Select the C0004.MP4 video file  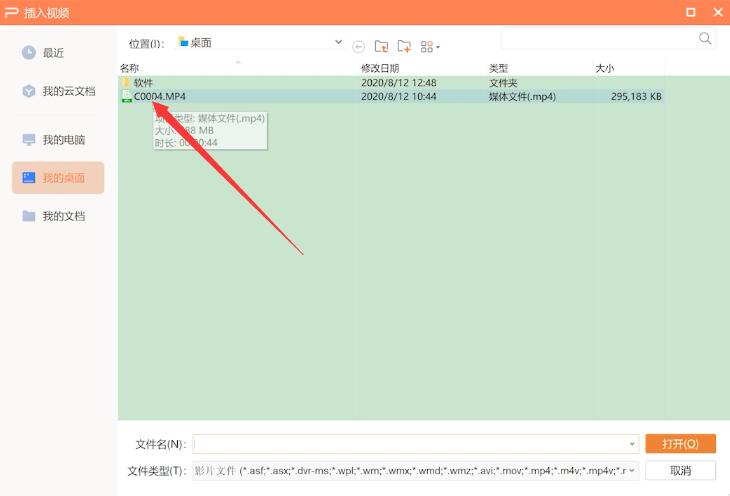click(160, 97)
